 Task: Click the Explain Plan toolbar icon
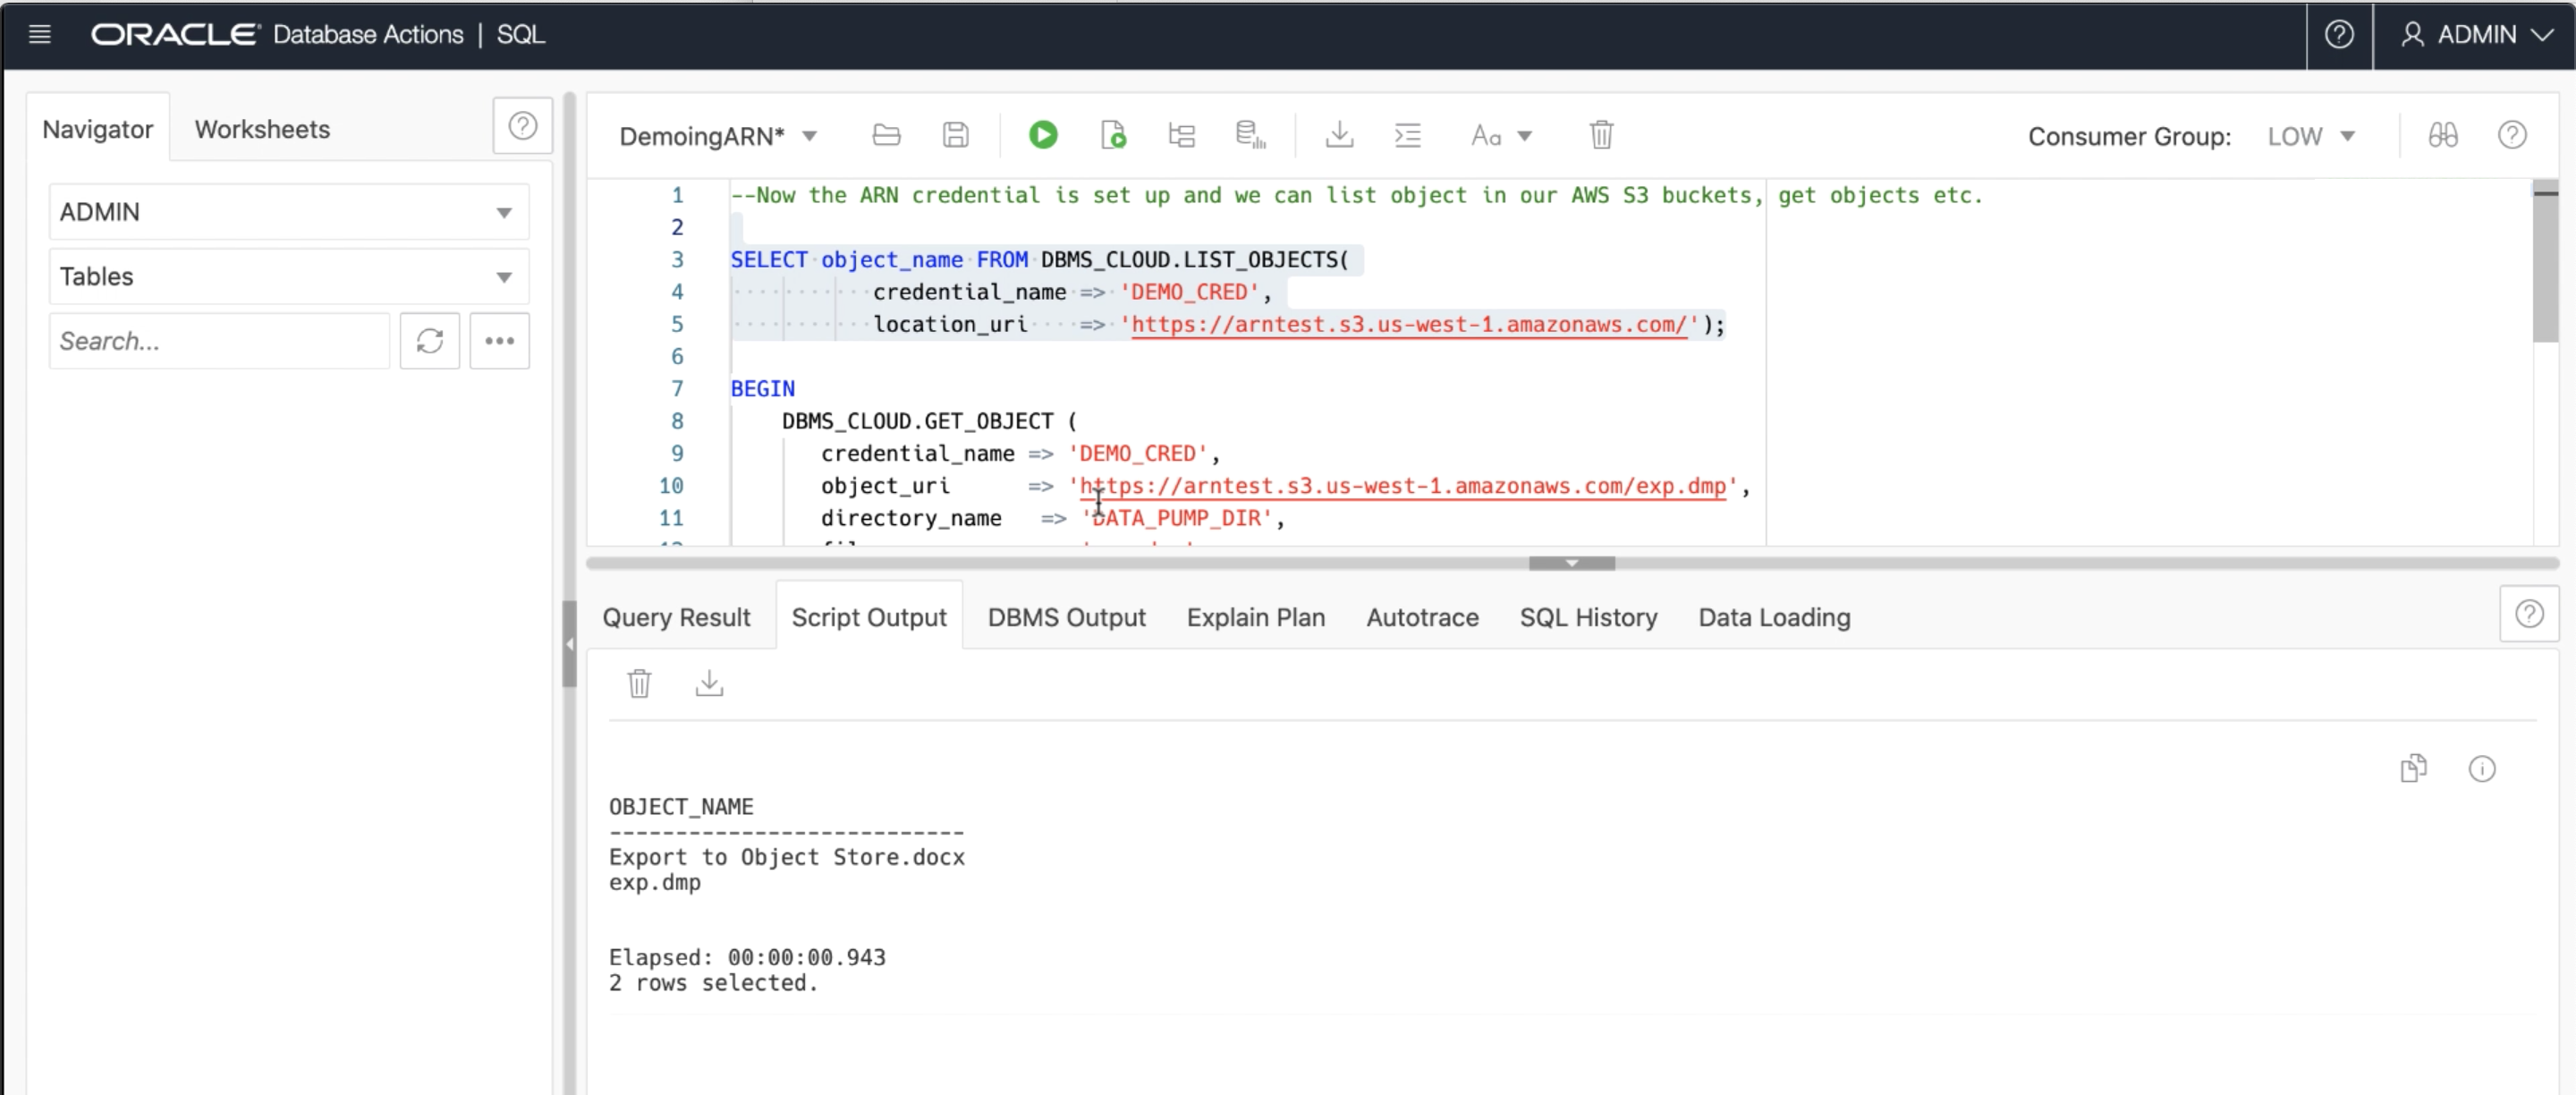coord(1181,135)
